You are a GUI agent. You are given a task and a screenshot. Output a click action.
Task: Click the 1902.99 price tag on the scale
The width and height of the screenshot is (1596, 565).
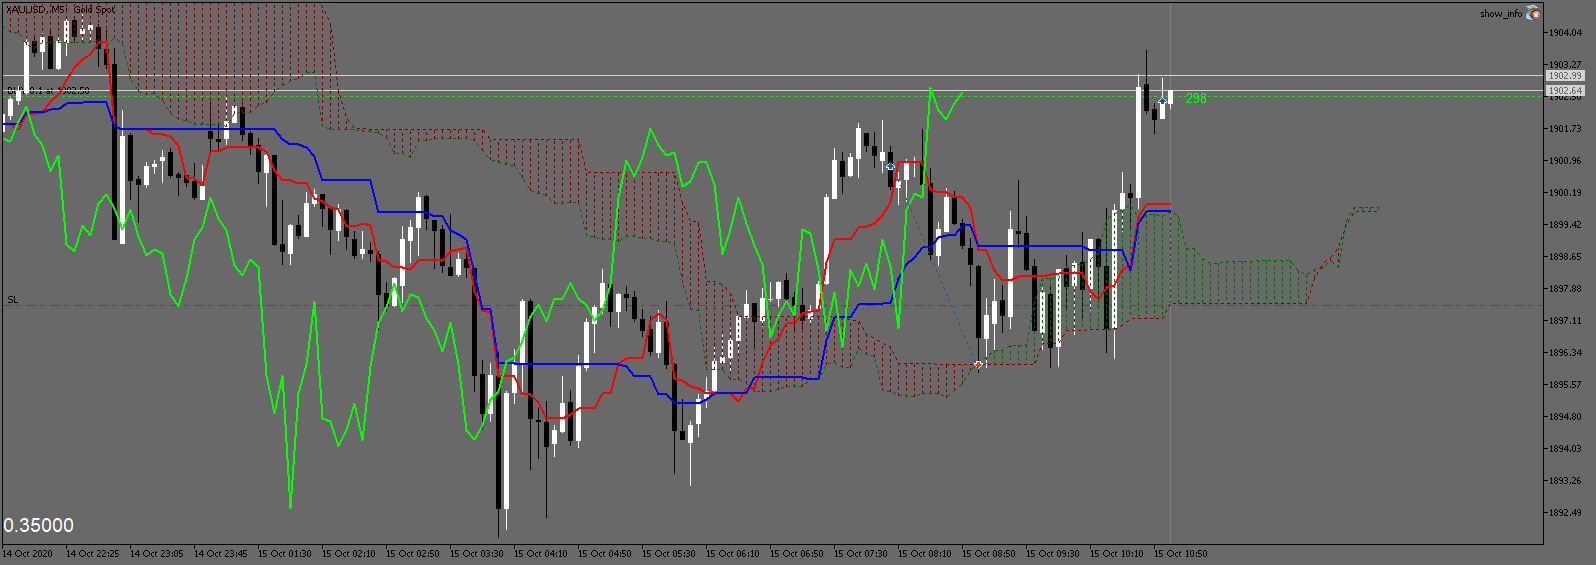point(1565,76)
